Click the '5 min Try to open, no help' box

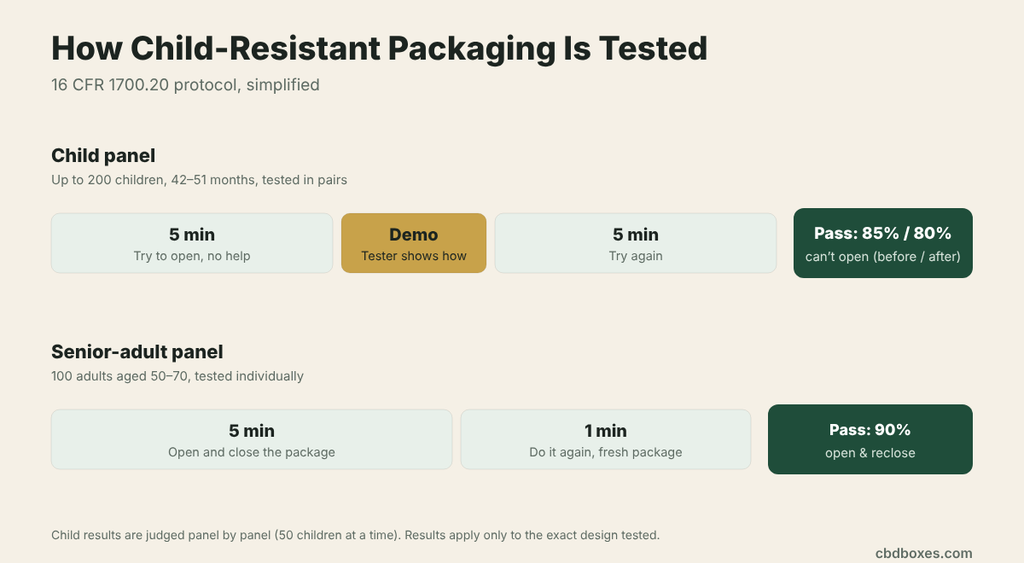[192, 243]
